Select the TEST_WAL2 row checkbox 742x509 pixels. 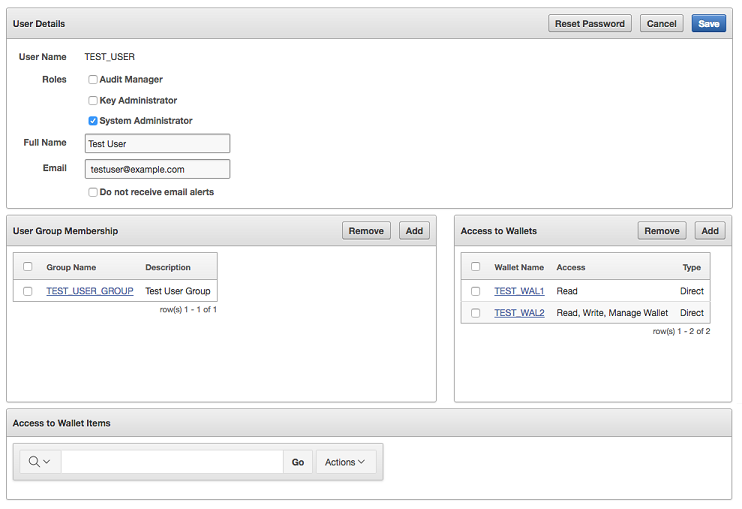(476, 313)
